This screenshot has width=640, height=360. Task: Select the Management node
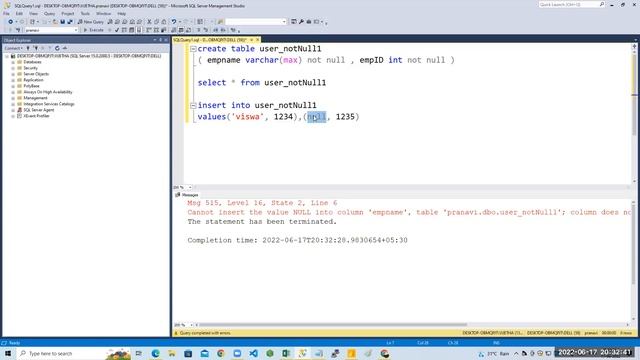[x=35, y=98]
